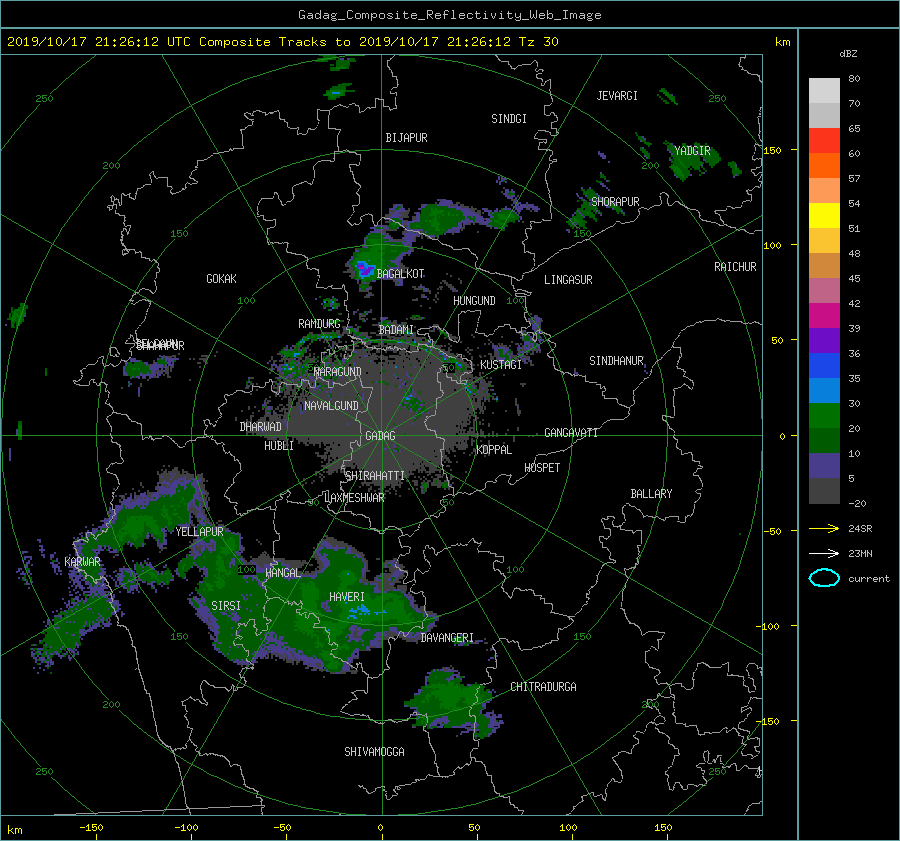
Task: Pick the lightest gray swatch below 80
Action: pos(824,90)
